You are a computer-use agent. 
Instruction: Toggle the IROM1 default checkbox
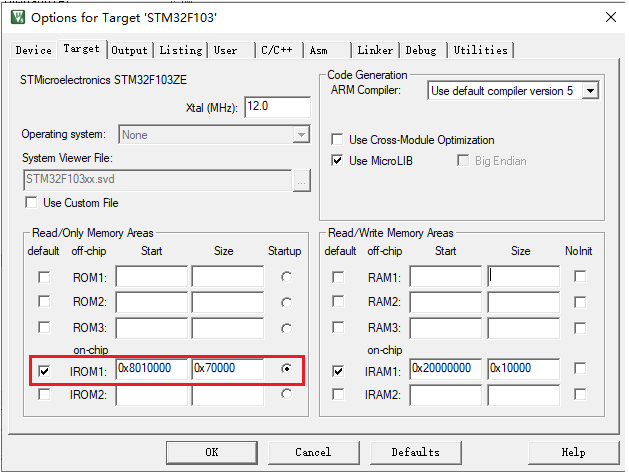[x=44, y=371]
